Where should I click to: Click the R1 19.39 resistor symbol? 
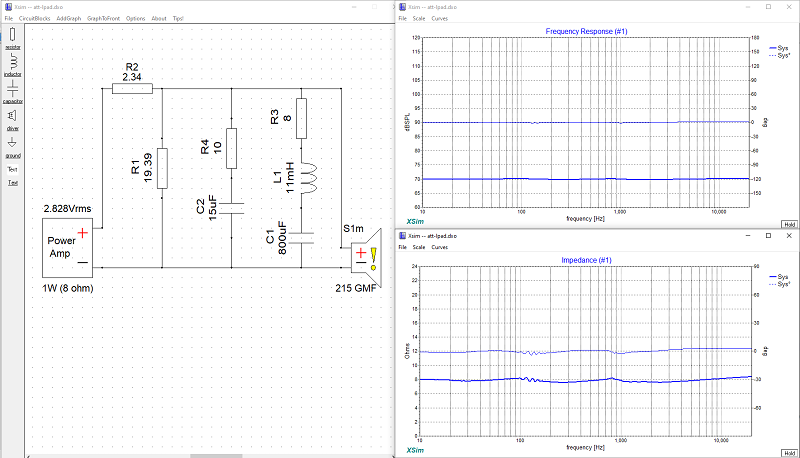(162, 168)
